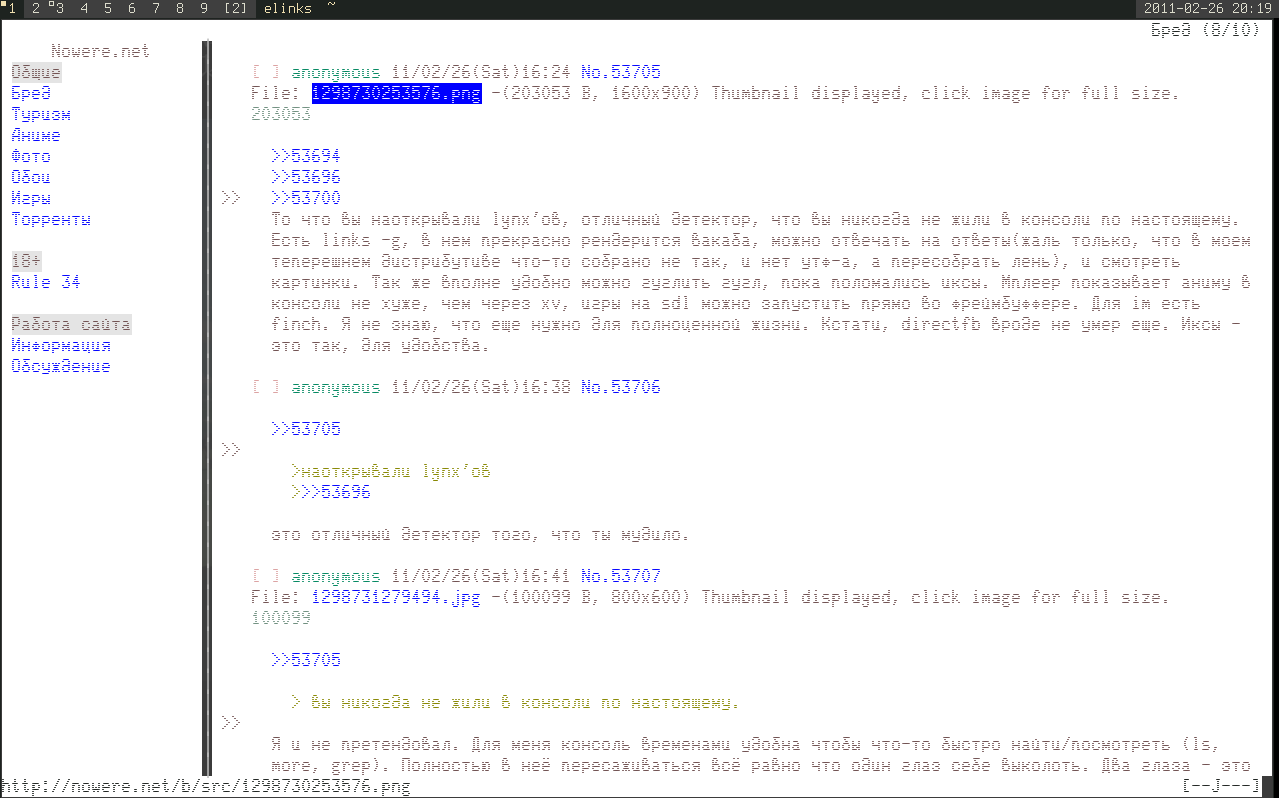The height and width of the screenshot is (798, 1279).
Task: Tick the checkbox of post No.53705
Action: click(266, 72)
